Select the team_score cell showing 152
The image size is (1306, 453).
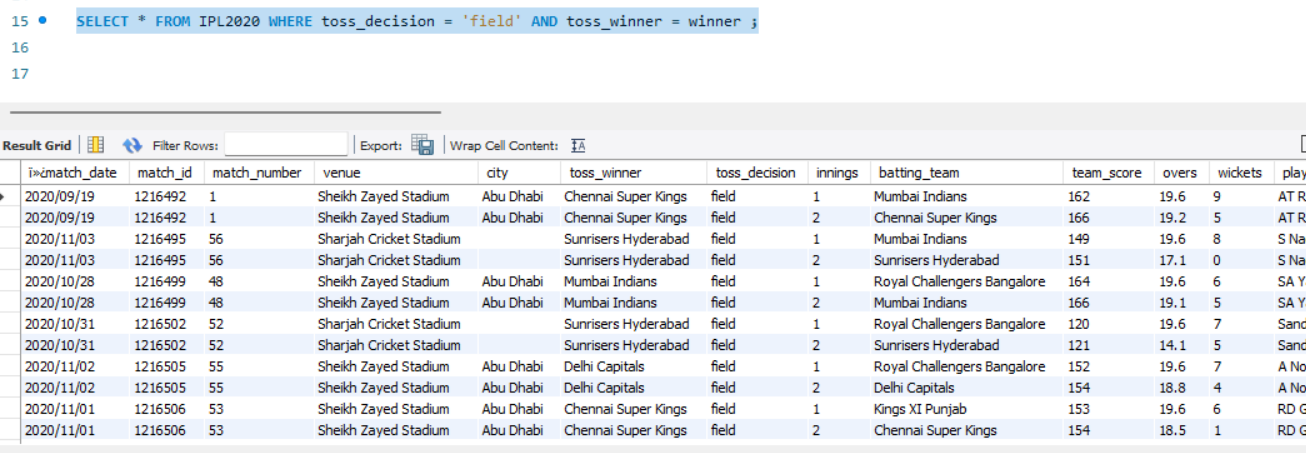tap(1109, 367)
